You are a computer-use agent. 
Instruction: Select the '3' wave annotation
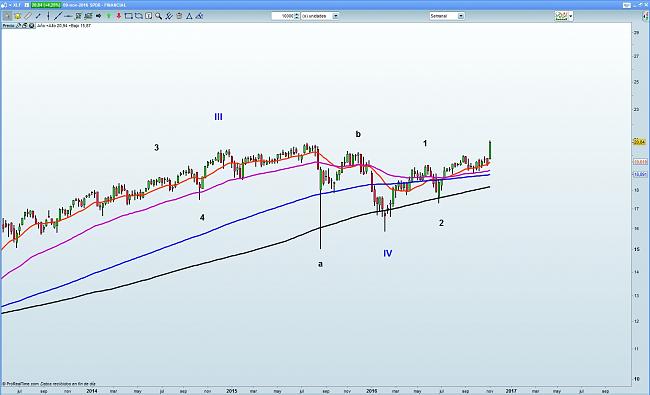156,148
